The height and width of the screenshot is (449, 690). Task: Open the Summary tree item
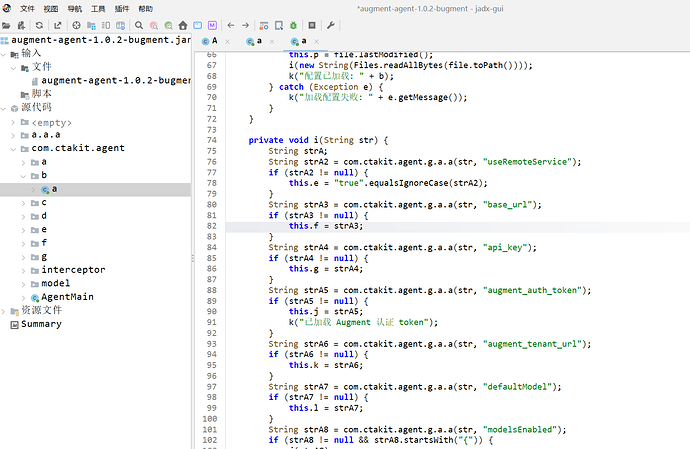pos(41,323)
